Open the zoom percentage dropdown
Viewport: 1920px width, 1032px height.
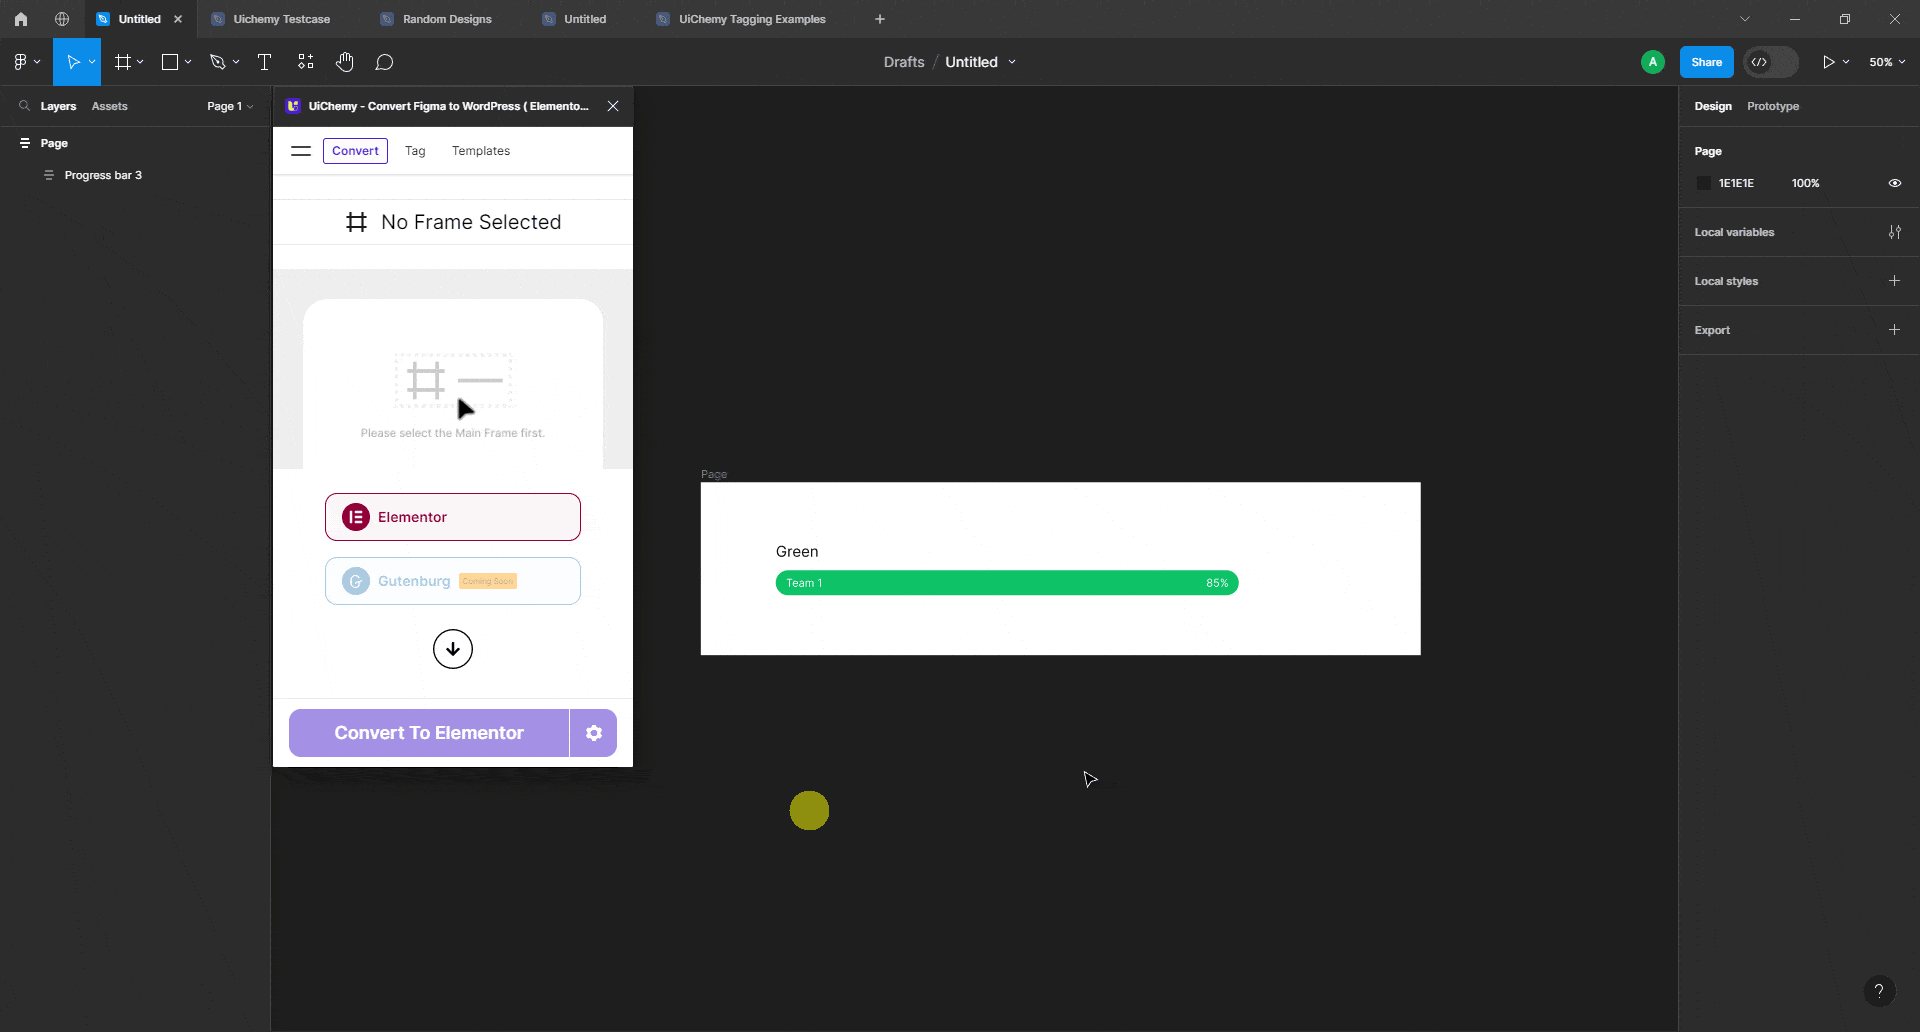point(1886,61)
